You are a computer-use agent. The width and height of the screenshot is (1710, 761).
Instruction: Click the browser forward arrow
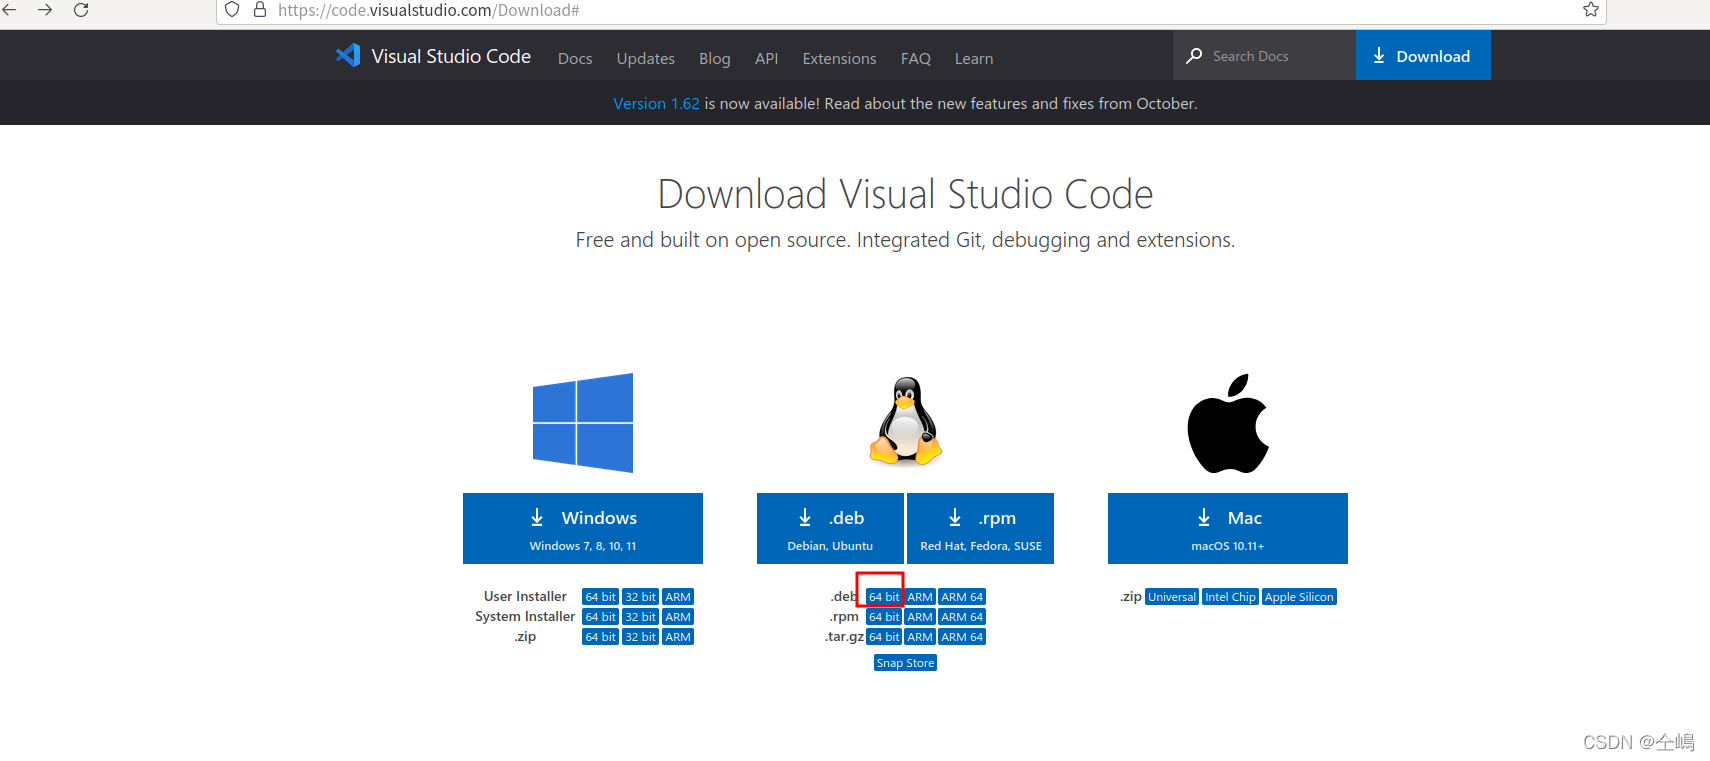[45, 10]
